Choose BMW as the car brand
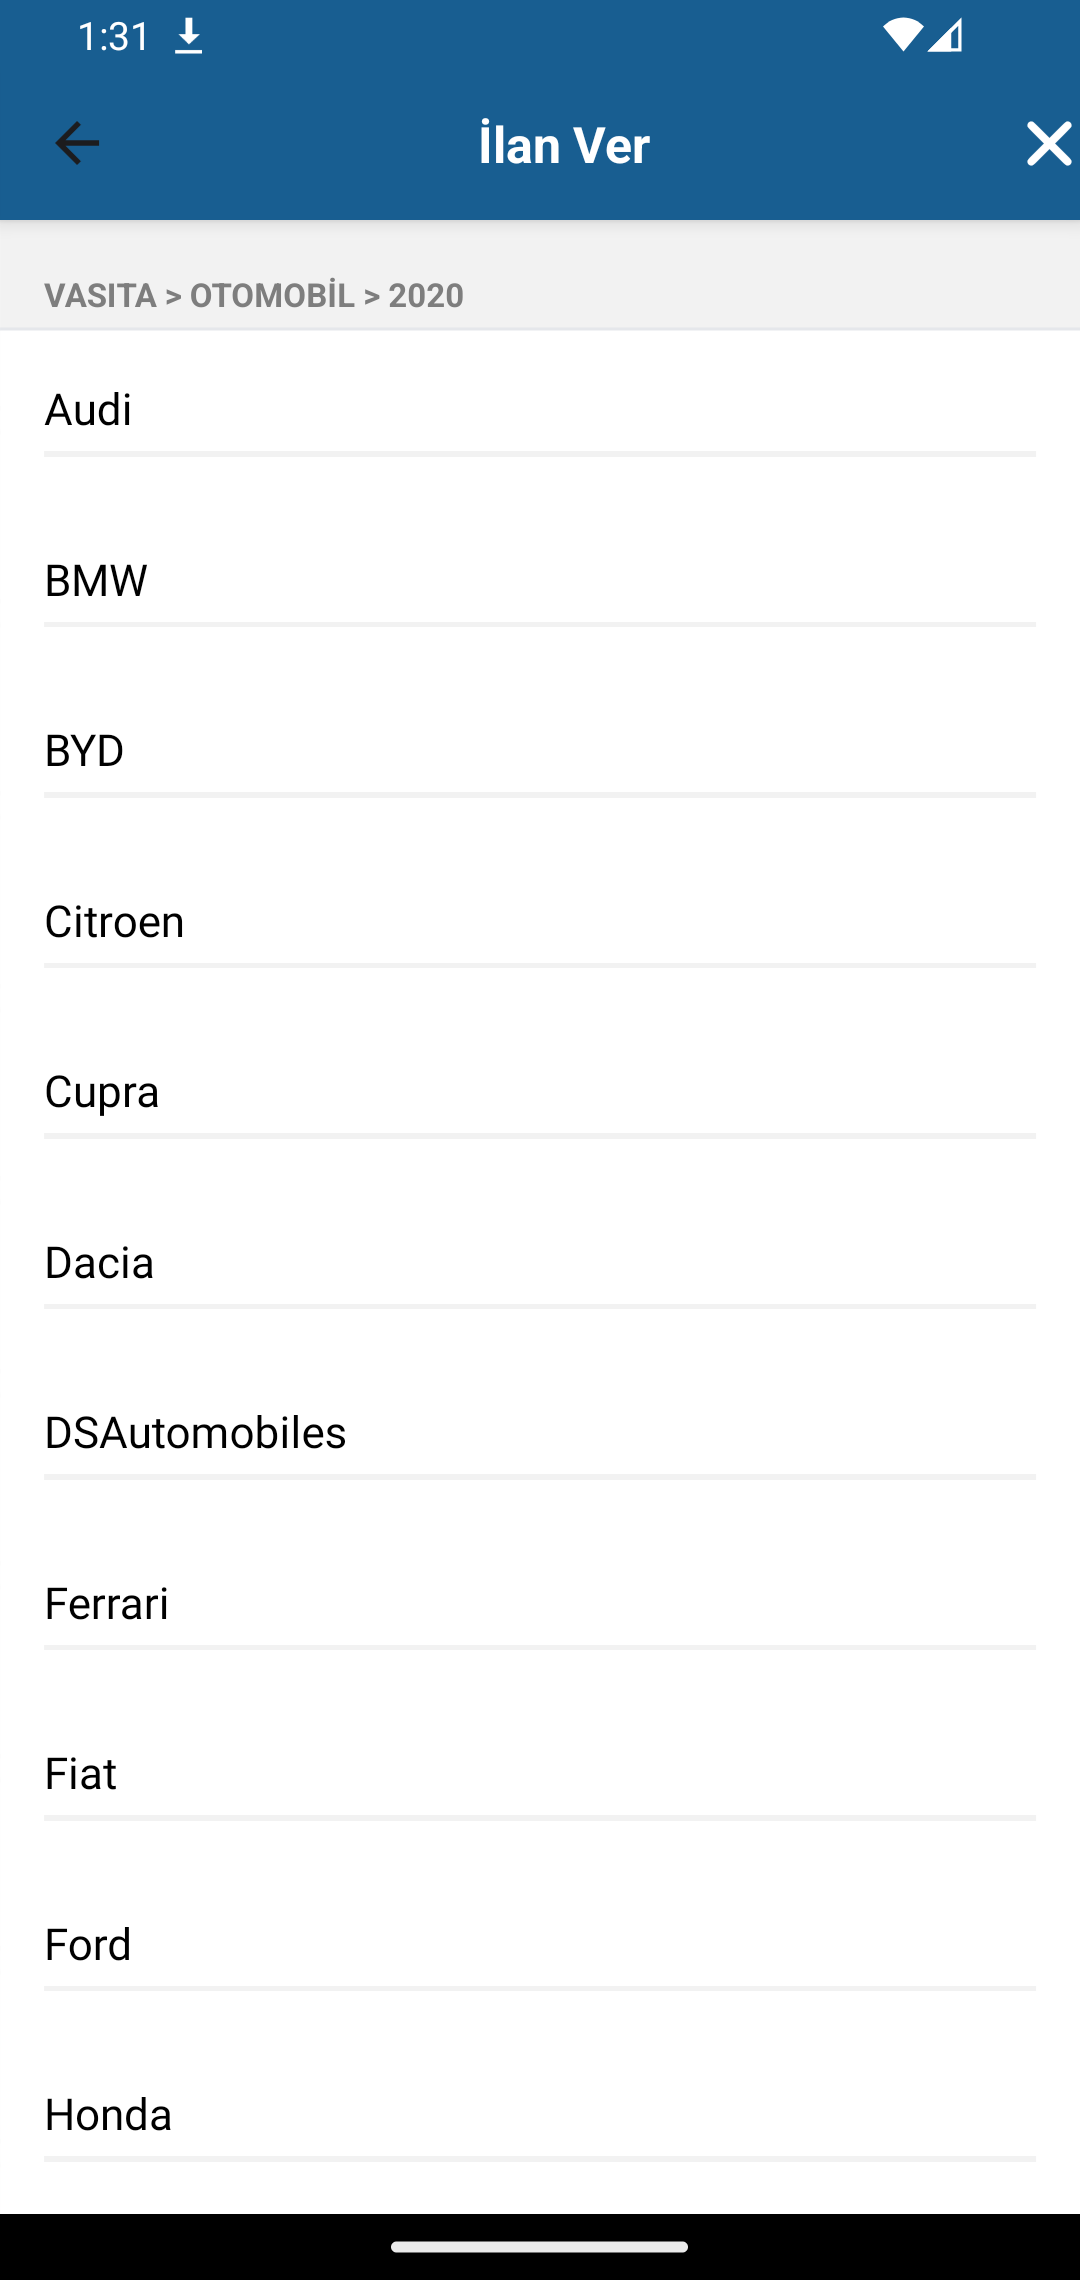 click(x=540, y=581)
